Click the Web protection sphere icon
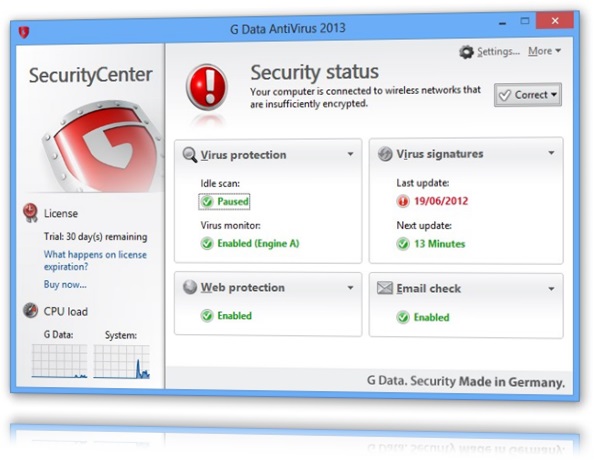 click(189, 287)
